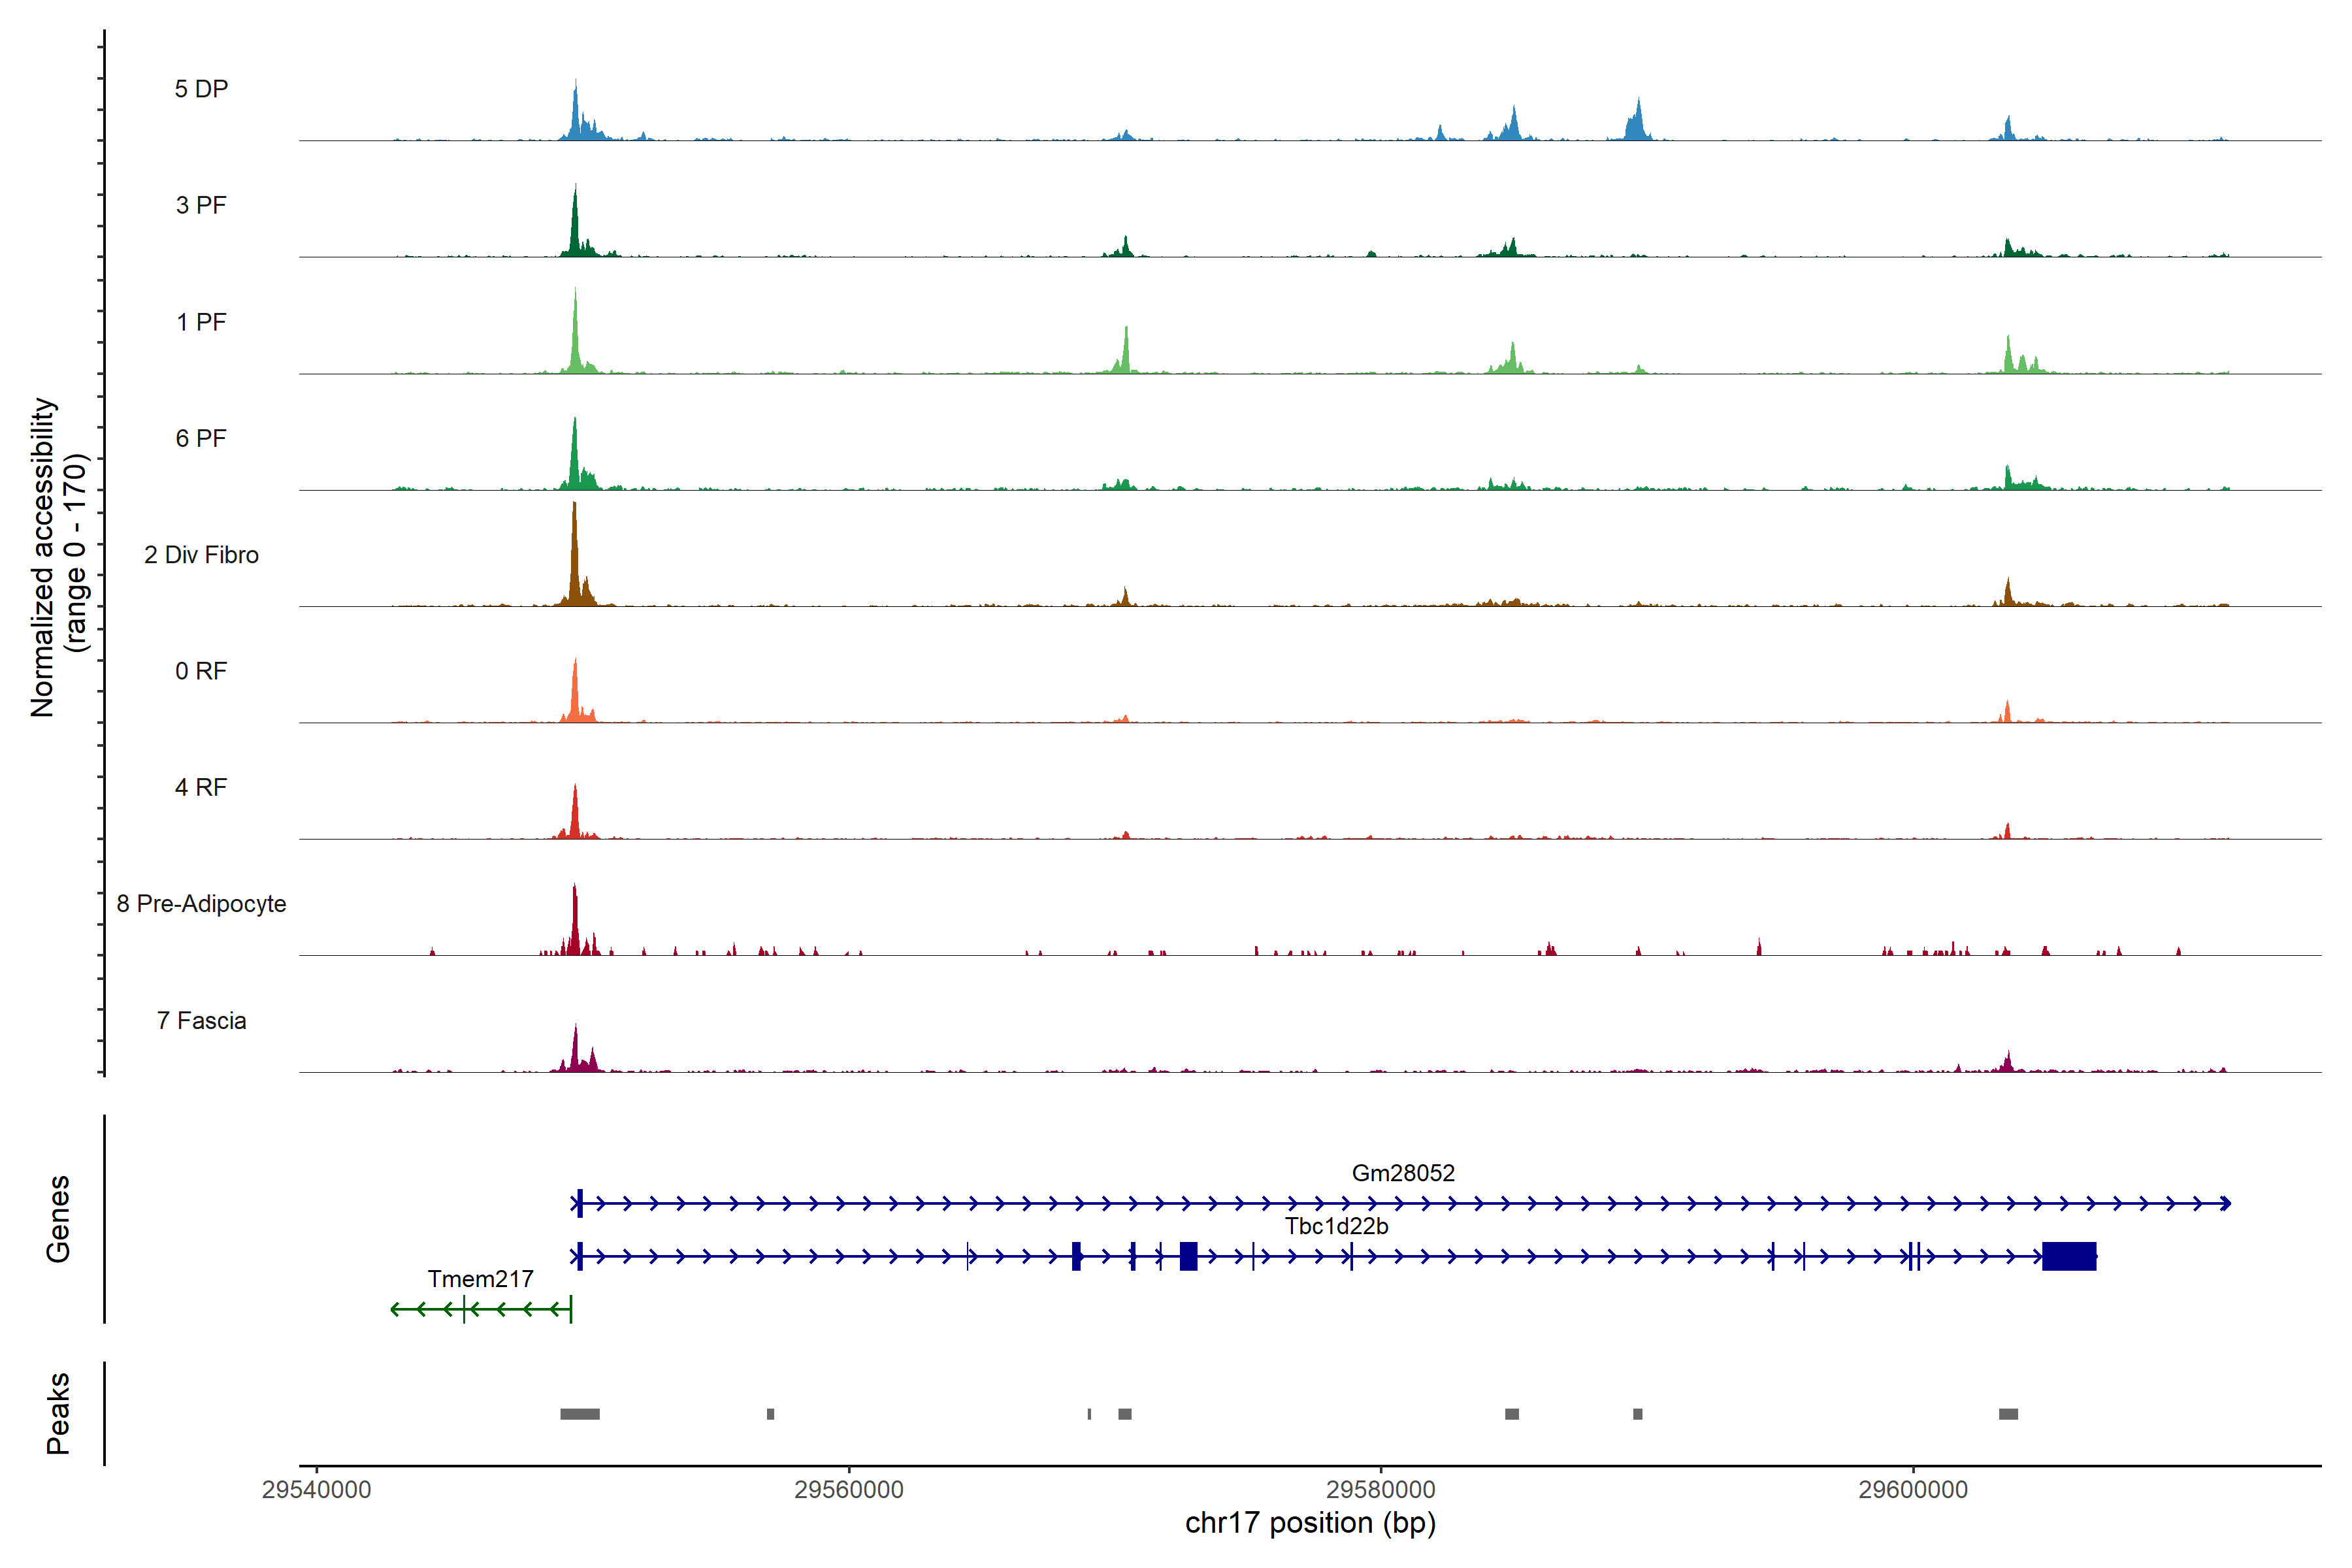Click the 5 DP track label

tap(201, 89)
